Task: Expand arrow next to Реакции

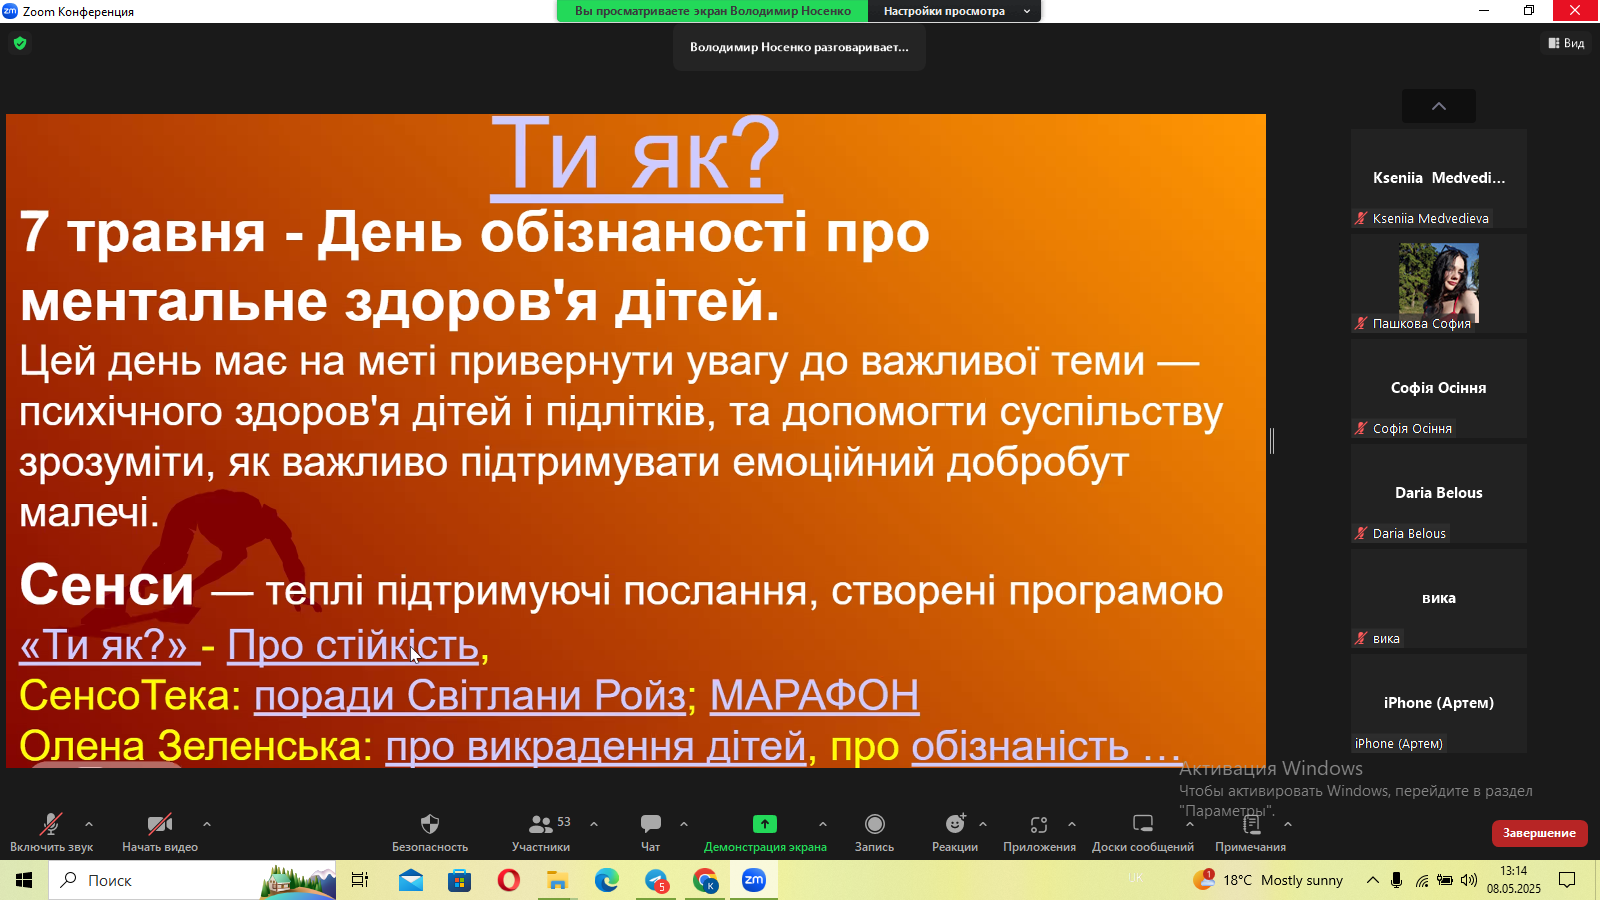Action: (x=983, y=825)
